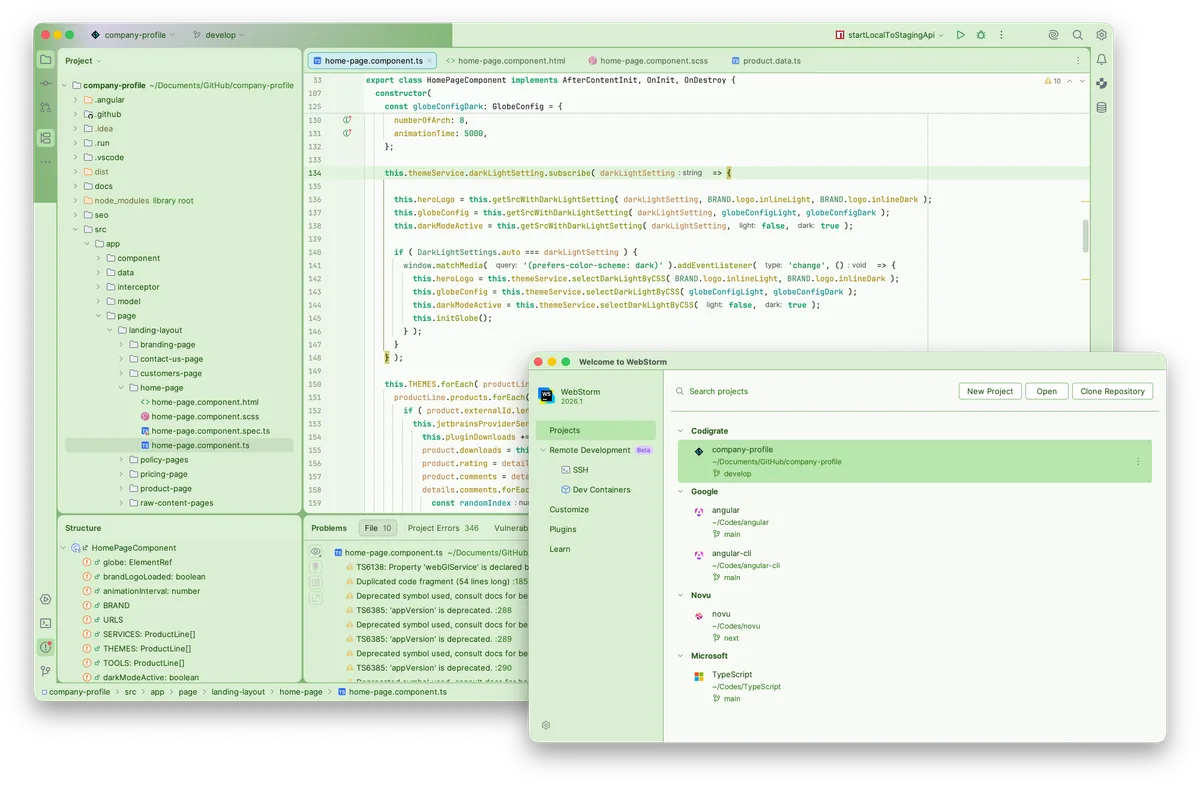This screenshot has height=787, width=1200.
Task: Open Learn in the Welcome sidebar
Action: [x=560, y=549]
